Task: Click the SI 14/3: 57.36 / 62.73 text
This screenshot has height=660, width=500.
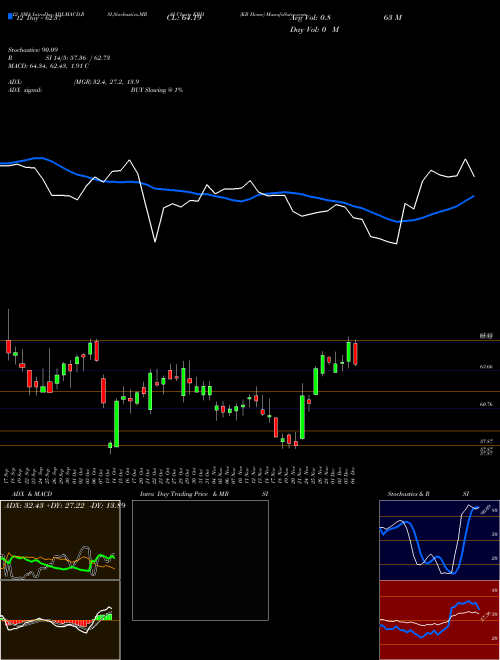Action: [x=78, y=58]
